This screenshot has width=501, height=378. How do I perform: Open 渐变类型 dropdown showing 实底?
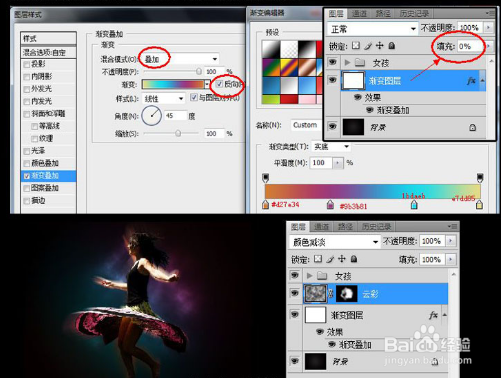(x=331, y=146)
